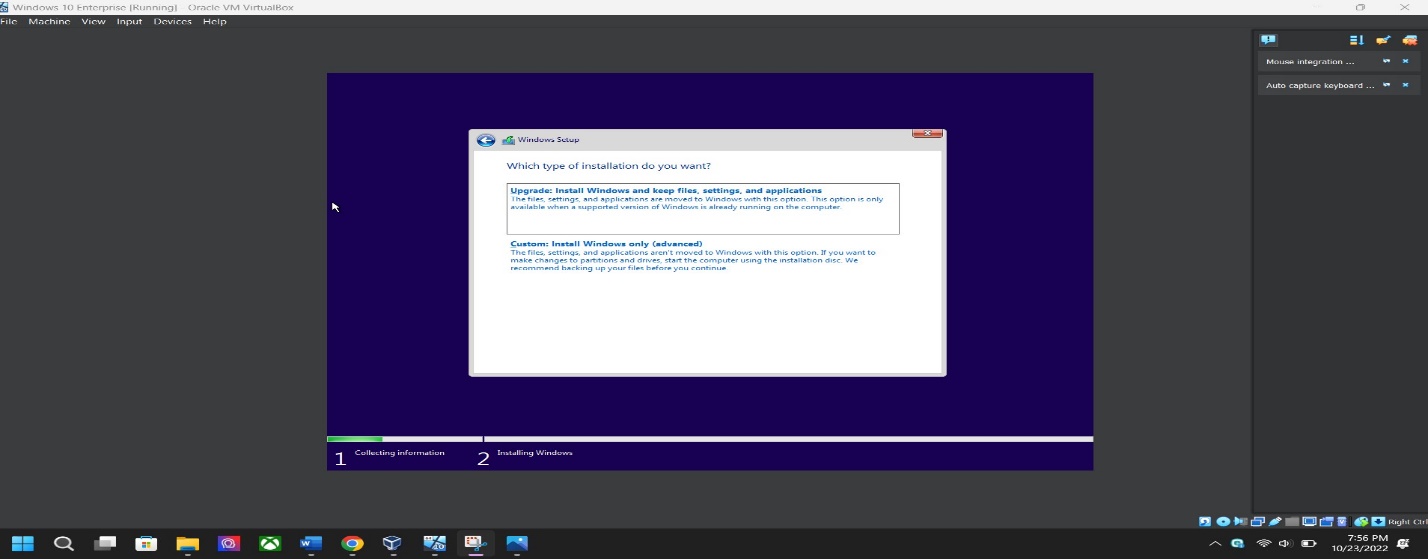Click the optical disk status icon

coord(1222,522)
